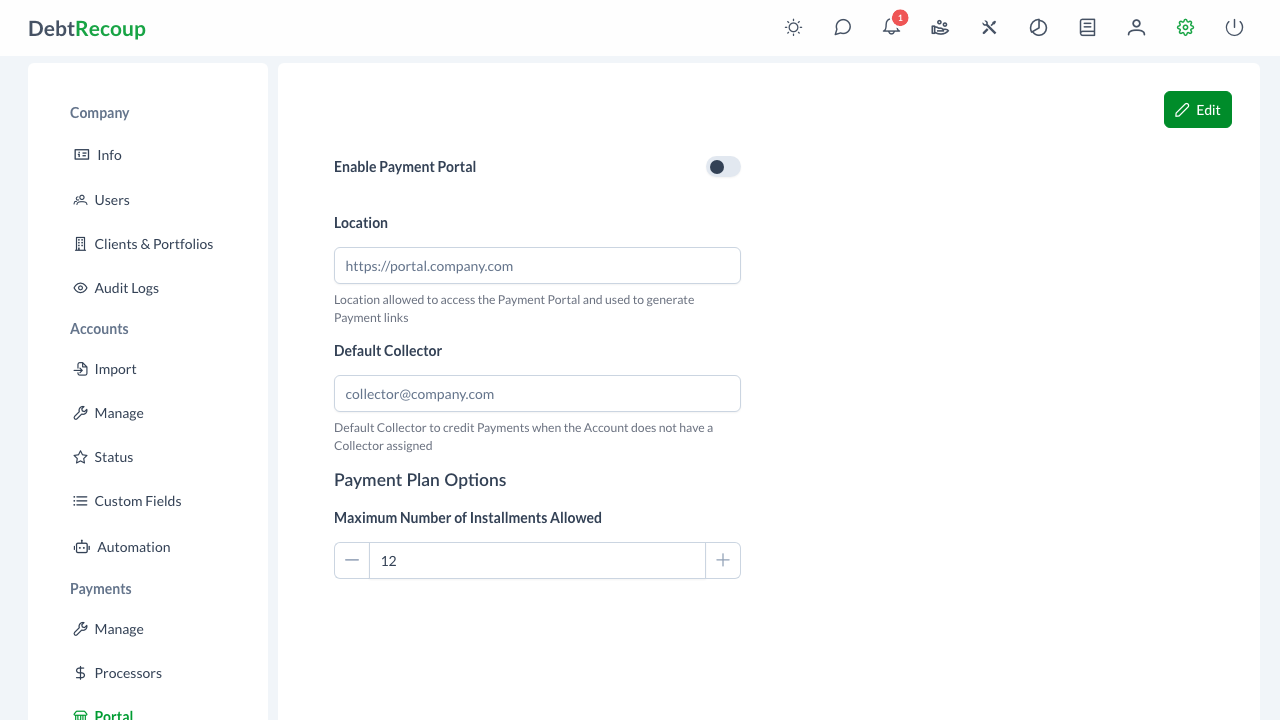Open notifications with the unread badge

[x=891, y=27]
